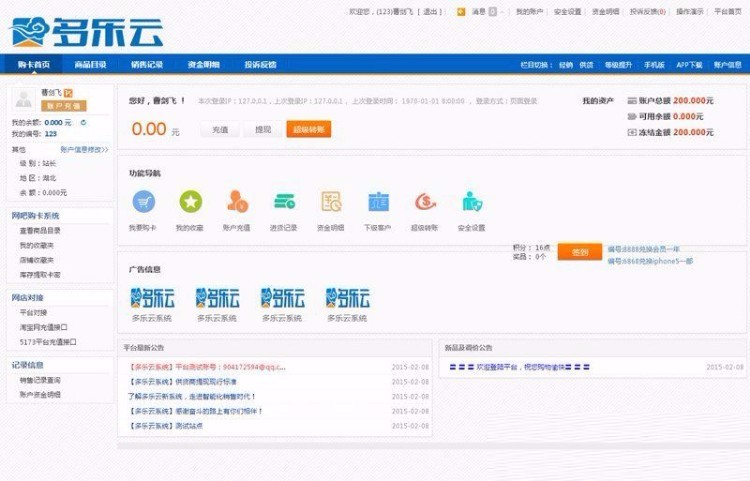Image resolution: width=750 pixels, height=481 pixels.
Task: Click the yellow message icon in top bar
Action: point(461,12)
